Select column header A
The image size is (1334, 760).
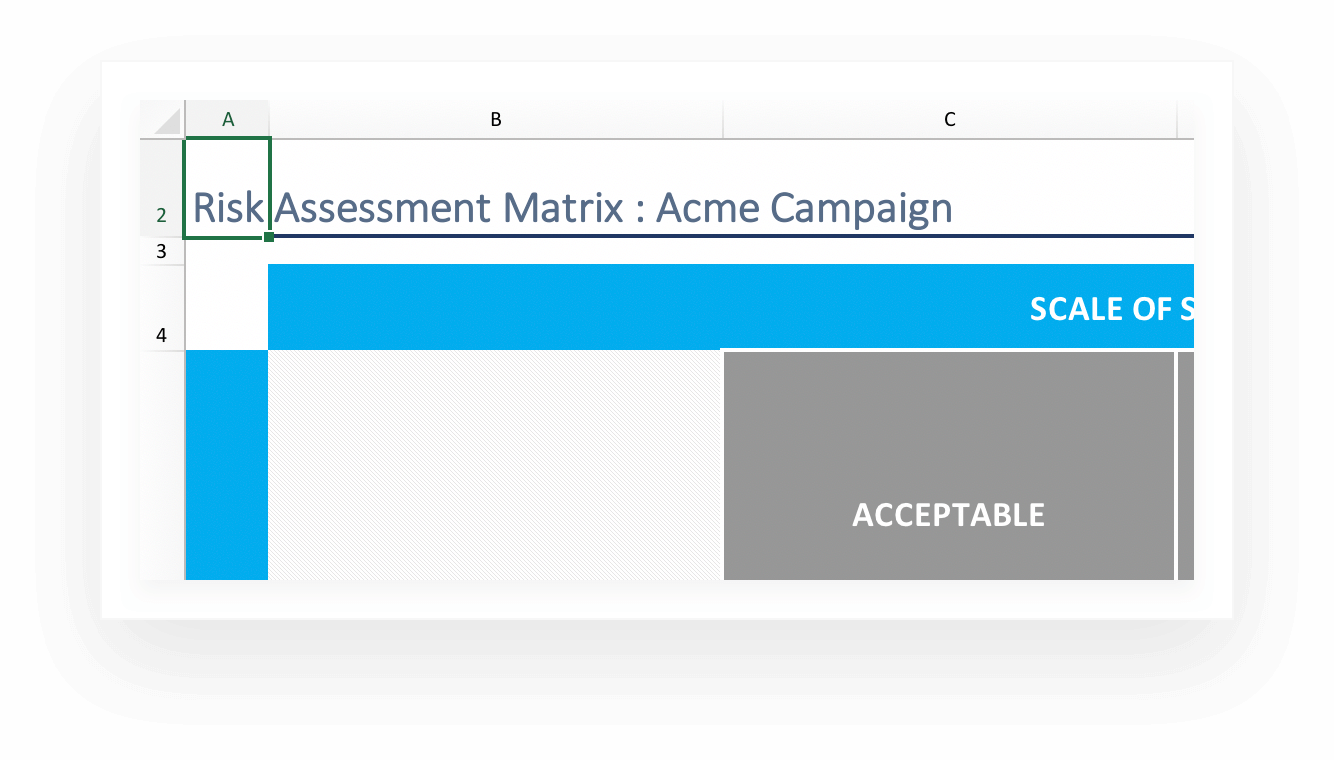point(227,118)
